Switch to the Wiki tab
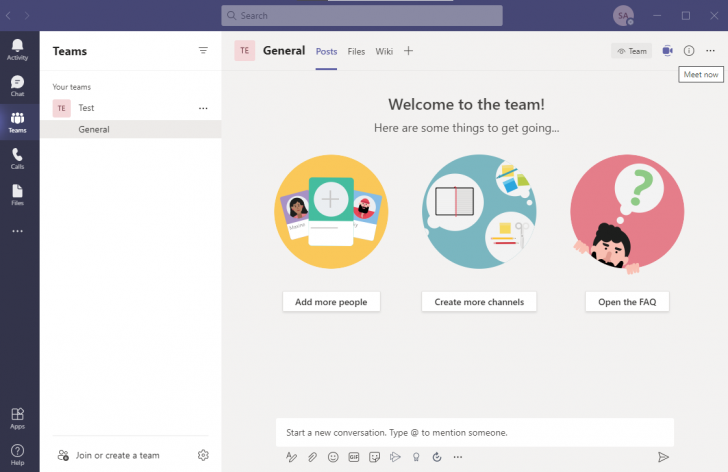Image resolution: width=728 pixels, height=472 pixels. point(384,52)
